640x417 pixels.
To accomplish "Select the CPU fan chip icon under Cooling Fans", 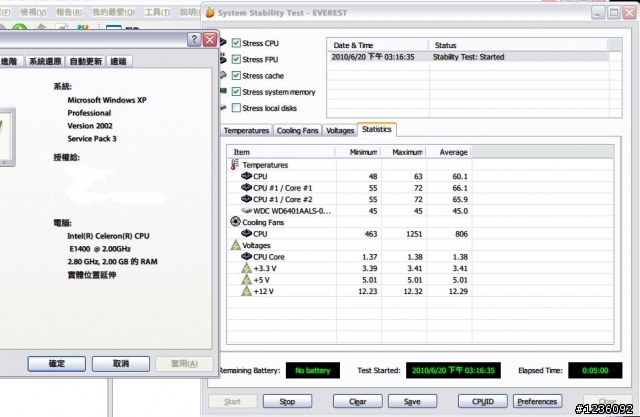I will [x=246, y=233].
